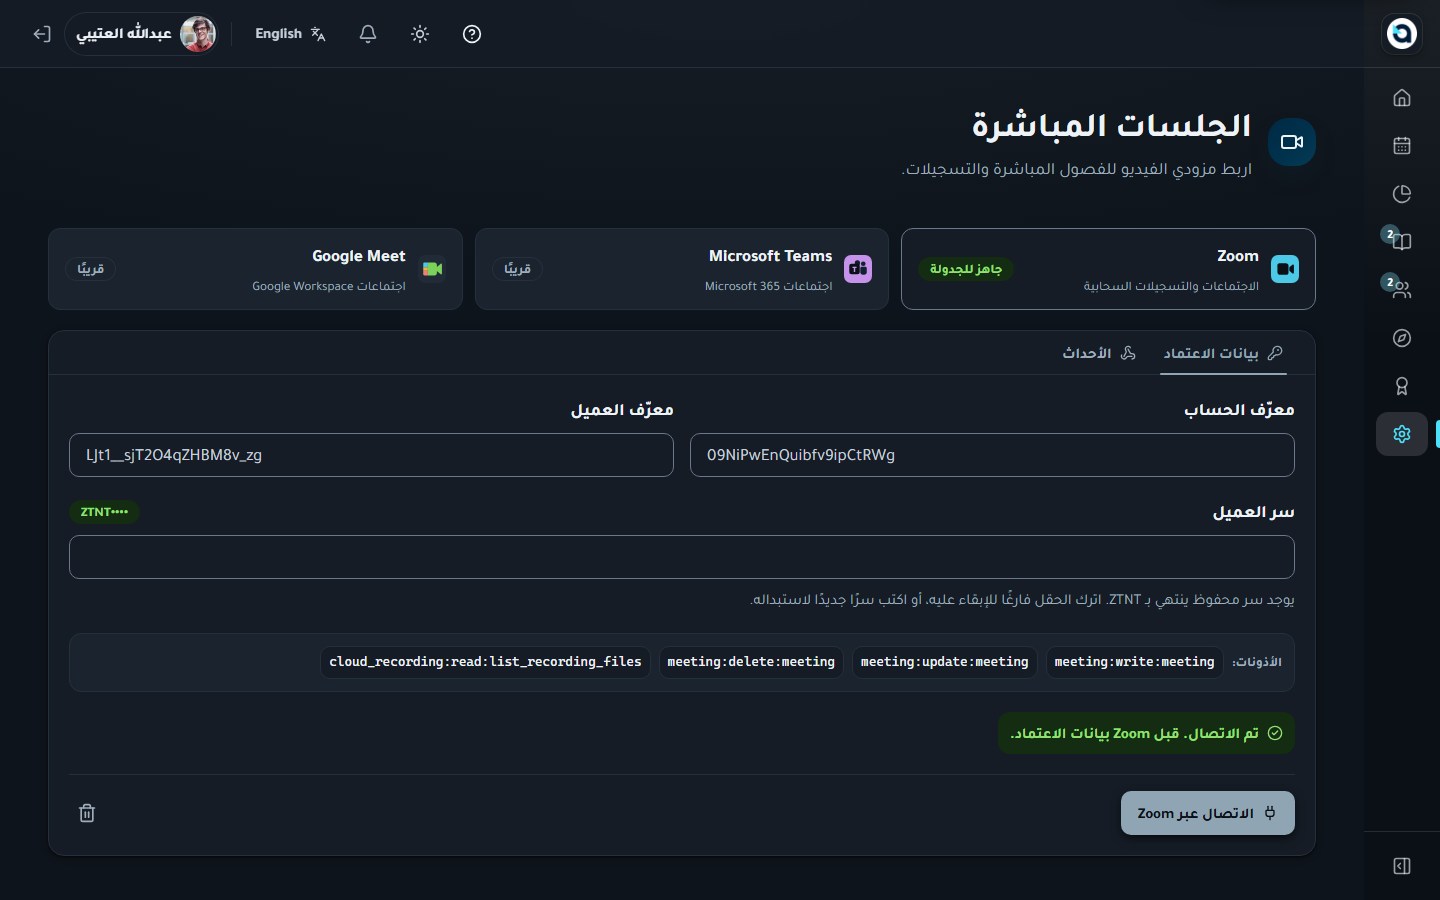Viewport: 1440px width, 900px height.
Task: Focus the معرّف العميل input field
Action: click(371, 455)
